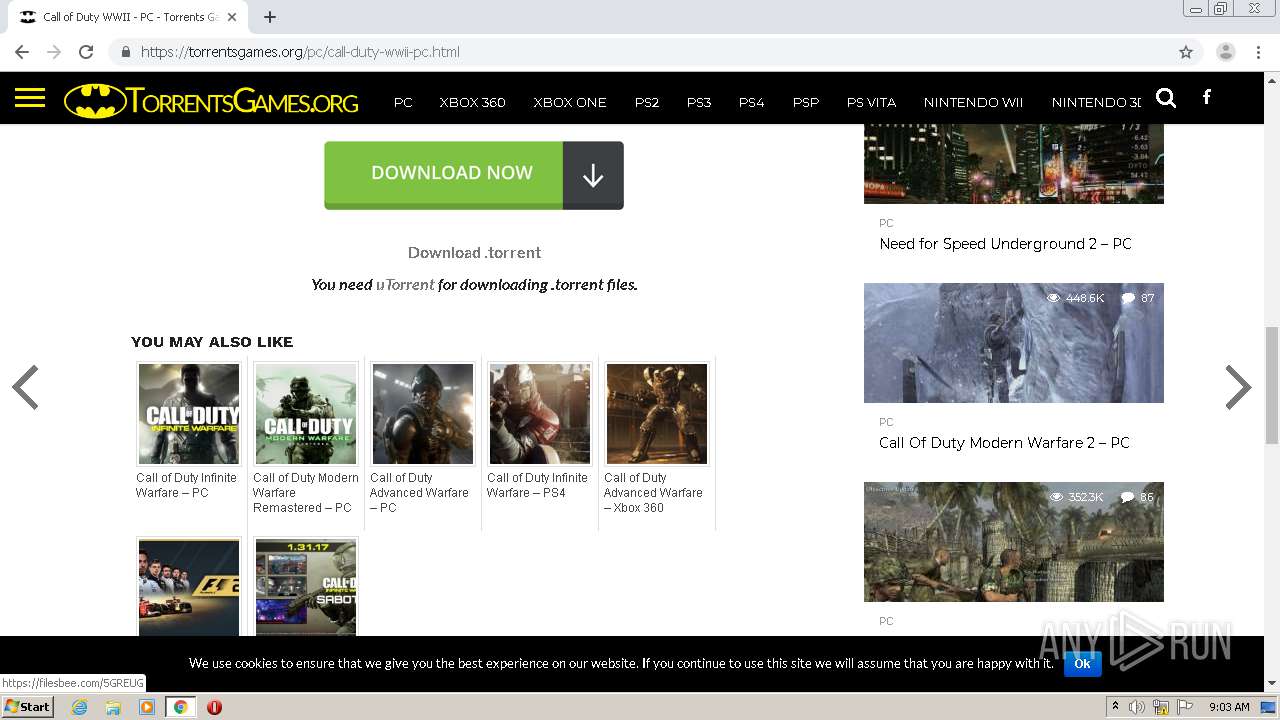The width and height of the screenshot is (1280, 720).
Task: Select PS2 menu item
Action: click(647, 102)
